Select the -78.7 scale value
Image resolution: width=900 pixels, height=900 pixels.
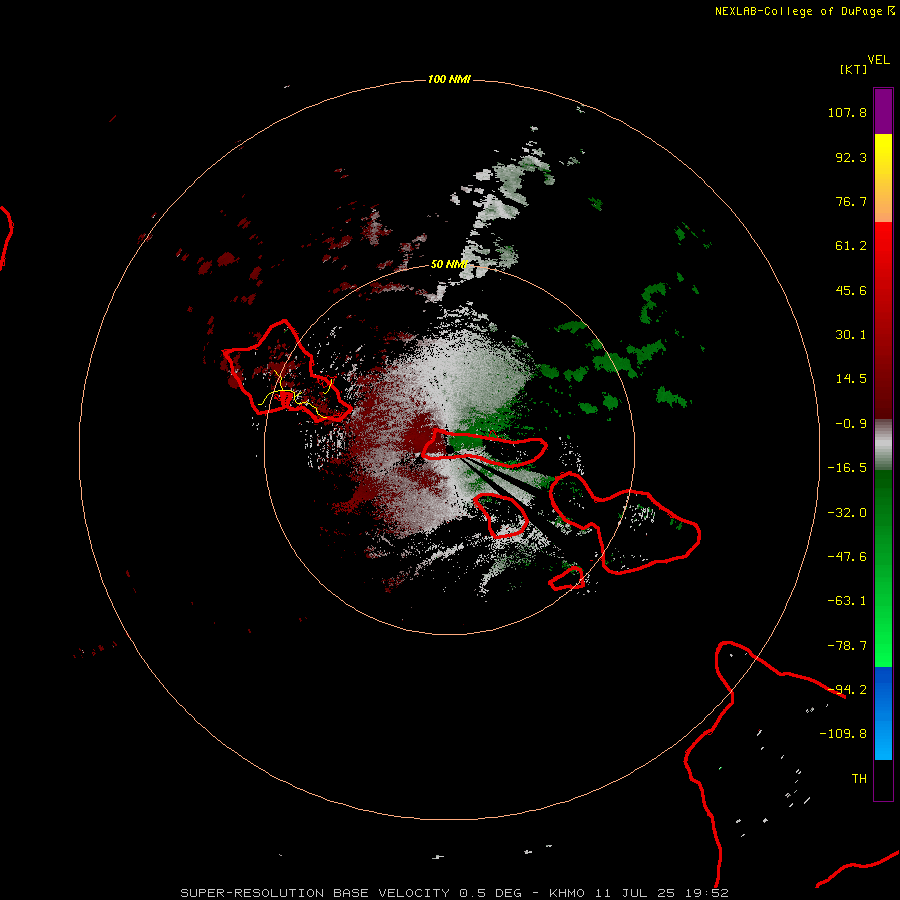pyautogui.click(x=847, y=646)
